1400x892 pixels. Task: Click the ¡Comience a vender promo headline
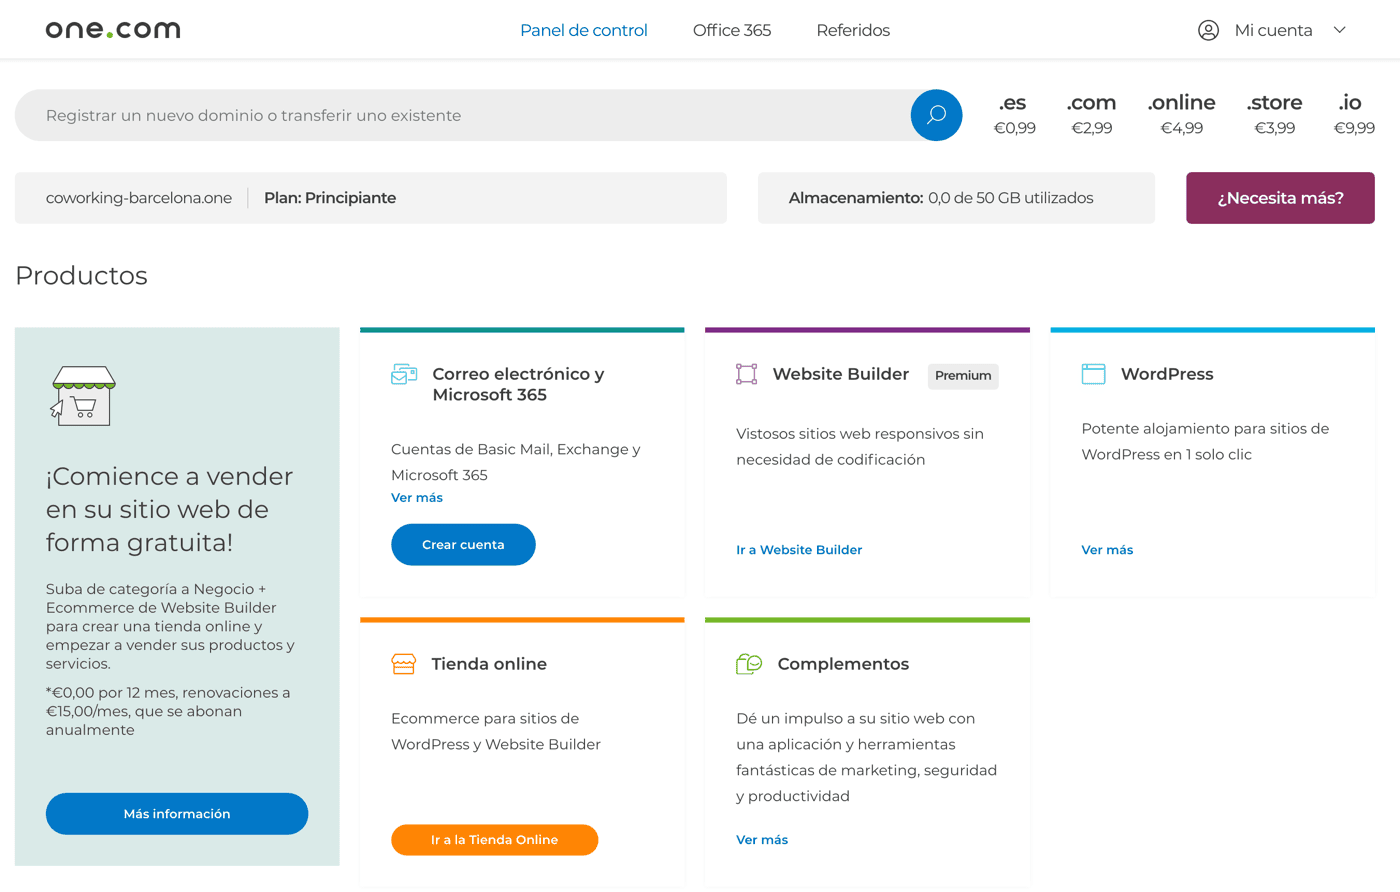(x=170, y=509)
